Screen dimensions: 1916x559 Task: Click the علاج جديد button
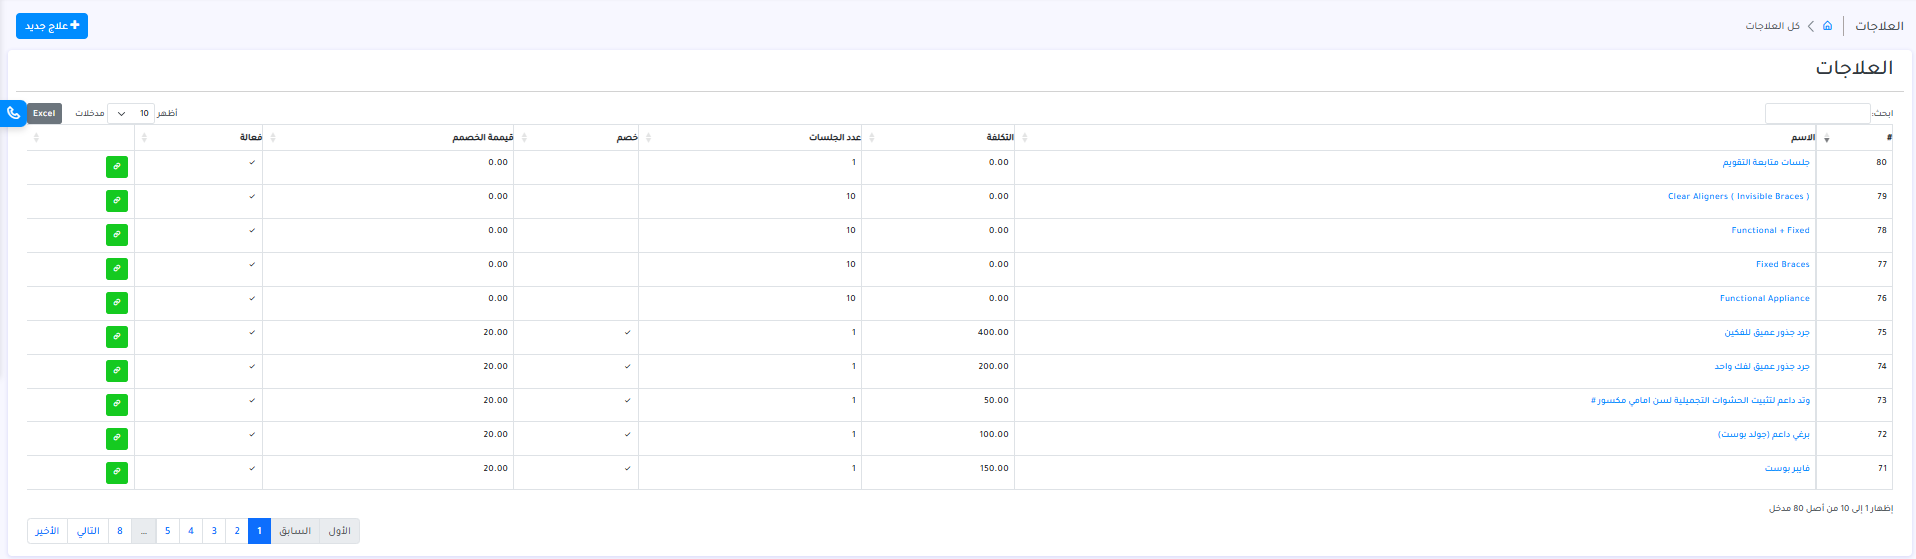[x=52, y=26]
